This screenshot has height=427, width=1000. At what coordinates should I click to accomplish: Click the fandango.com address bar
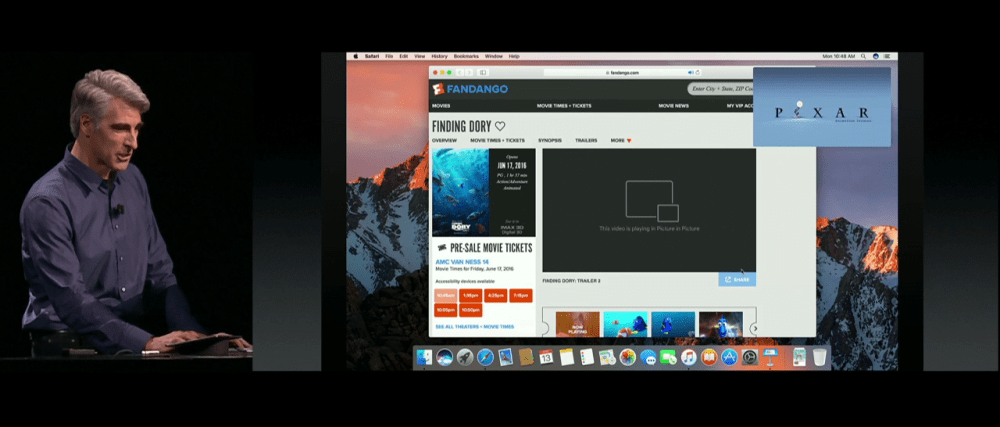622,73
